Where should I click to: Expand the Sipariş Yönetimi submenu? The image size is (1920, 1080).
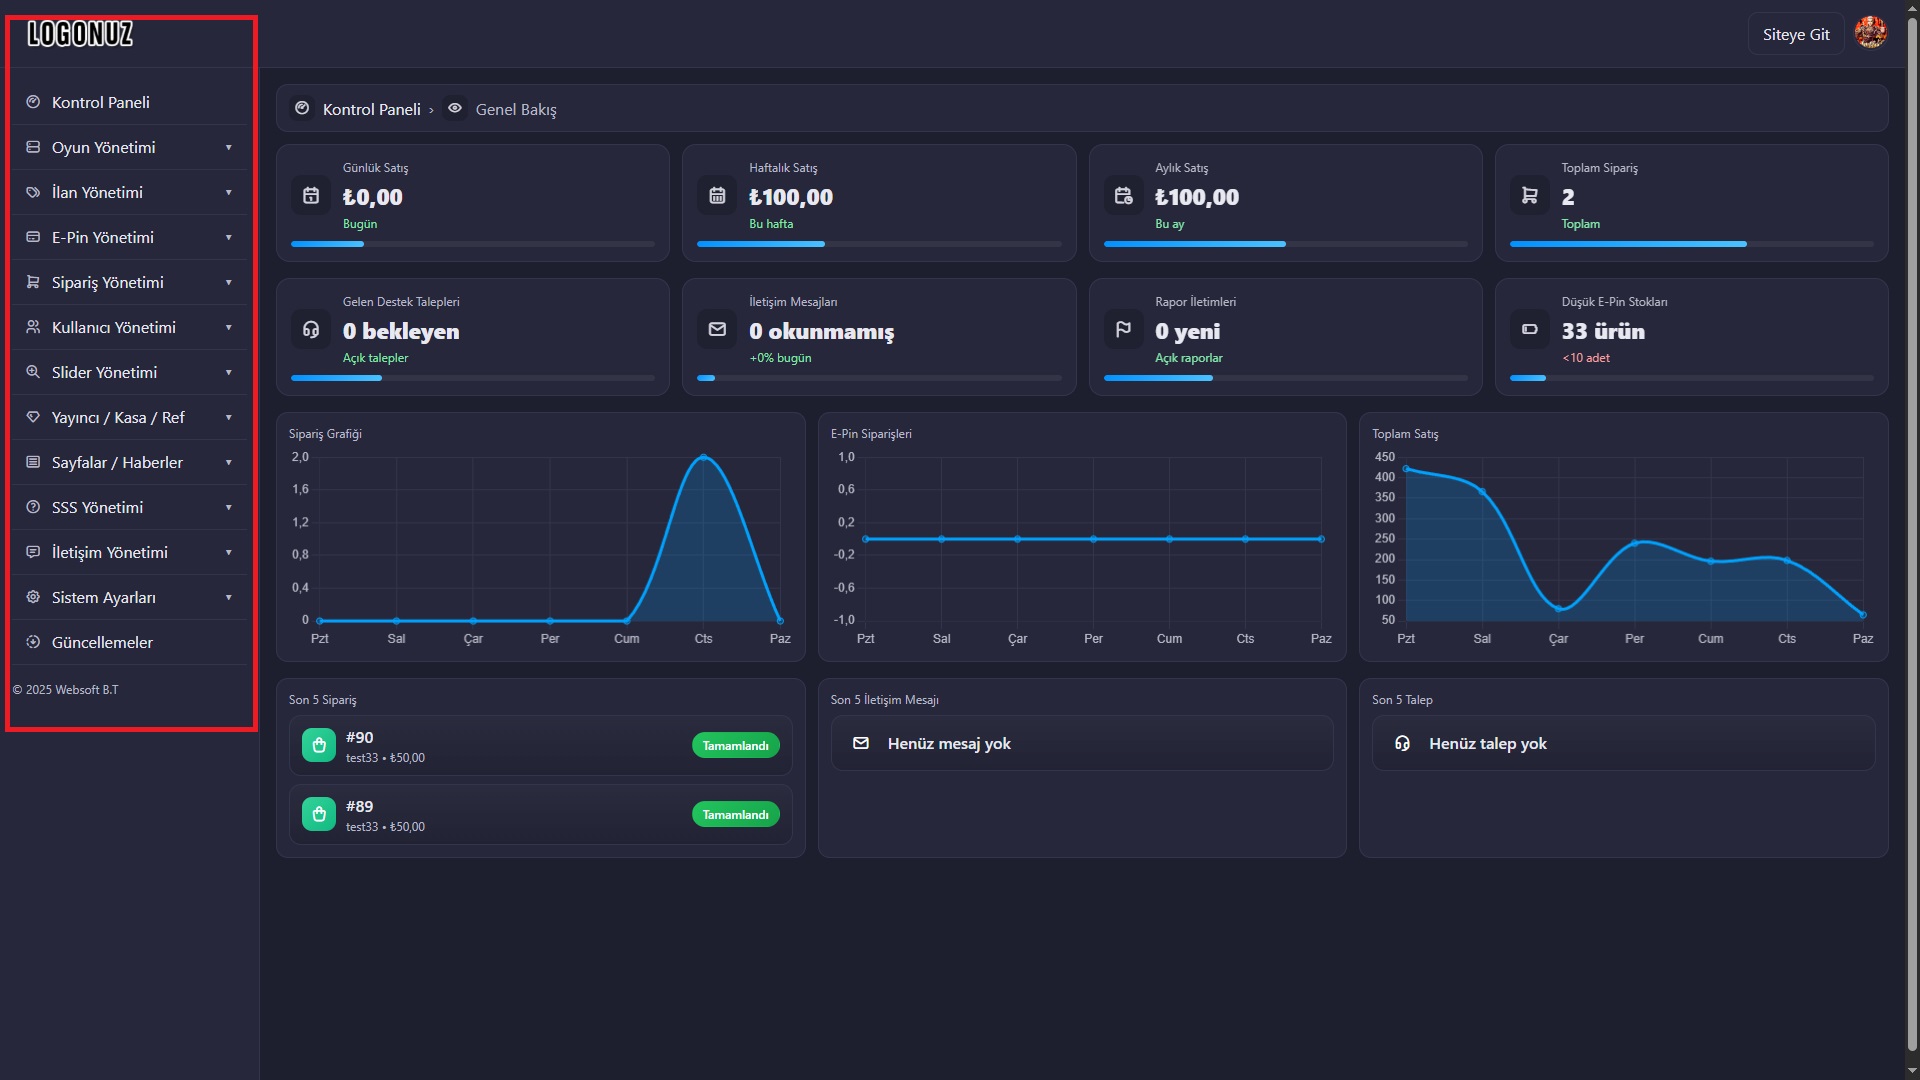[130, 282]
